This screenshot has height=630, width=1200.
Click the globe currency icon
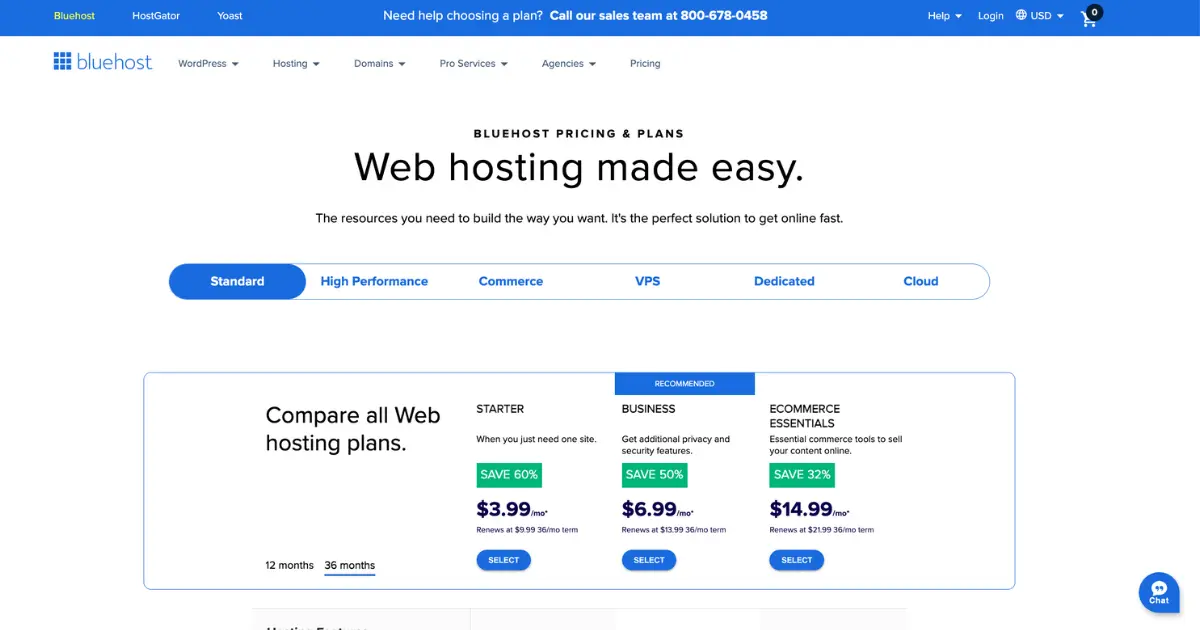[1021, 15]
